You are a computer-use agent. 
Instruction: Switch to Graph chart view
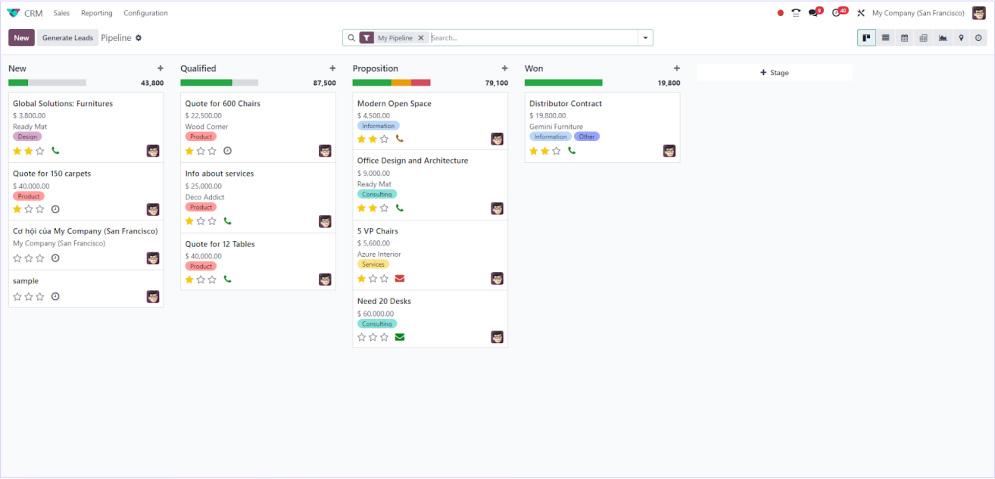pos(943,38)
